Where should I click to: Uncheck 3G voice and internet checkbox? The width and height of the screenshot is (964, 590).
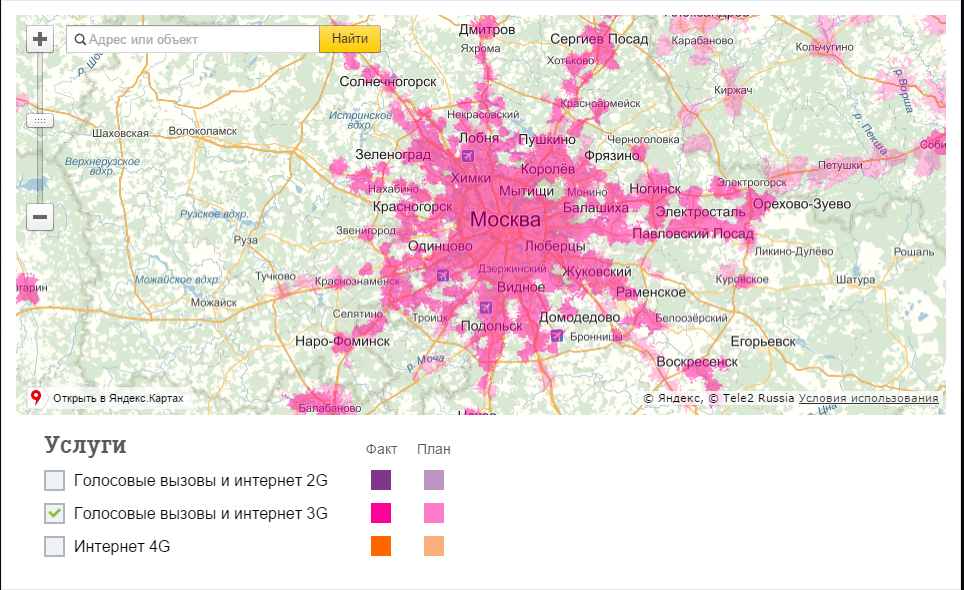55,513
